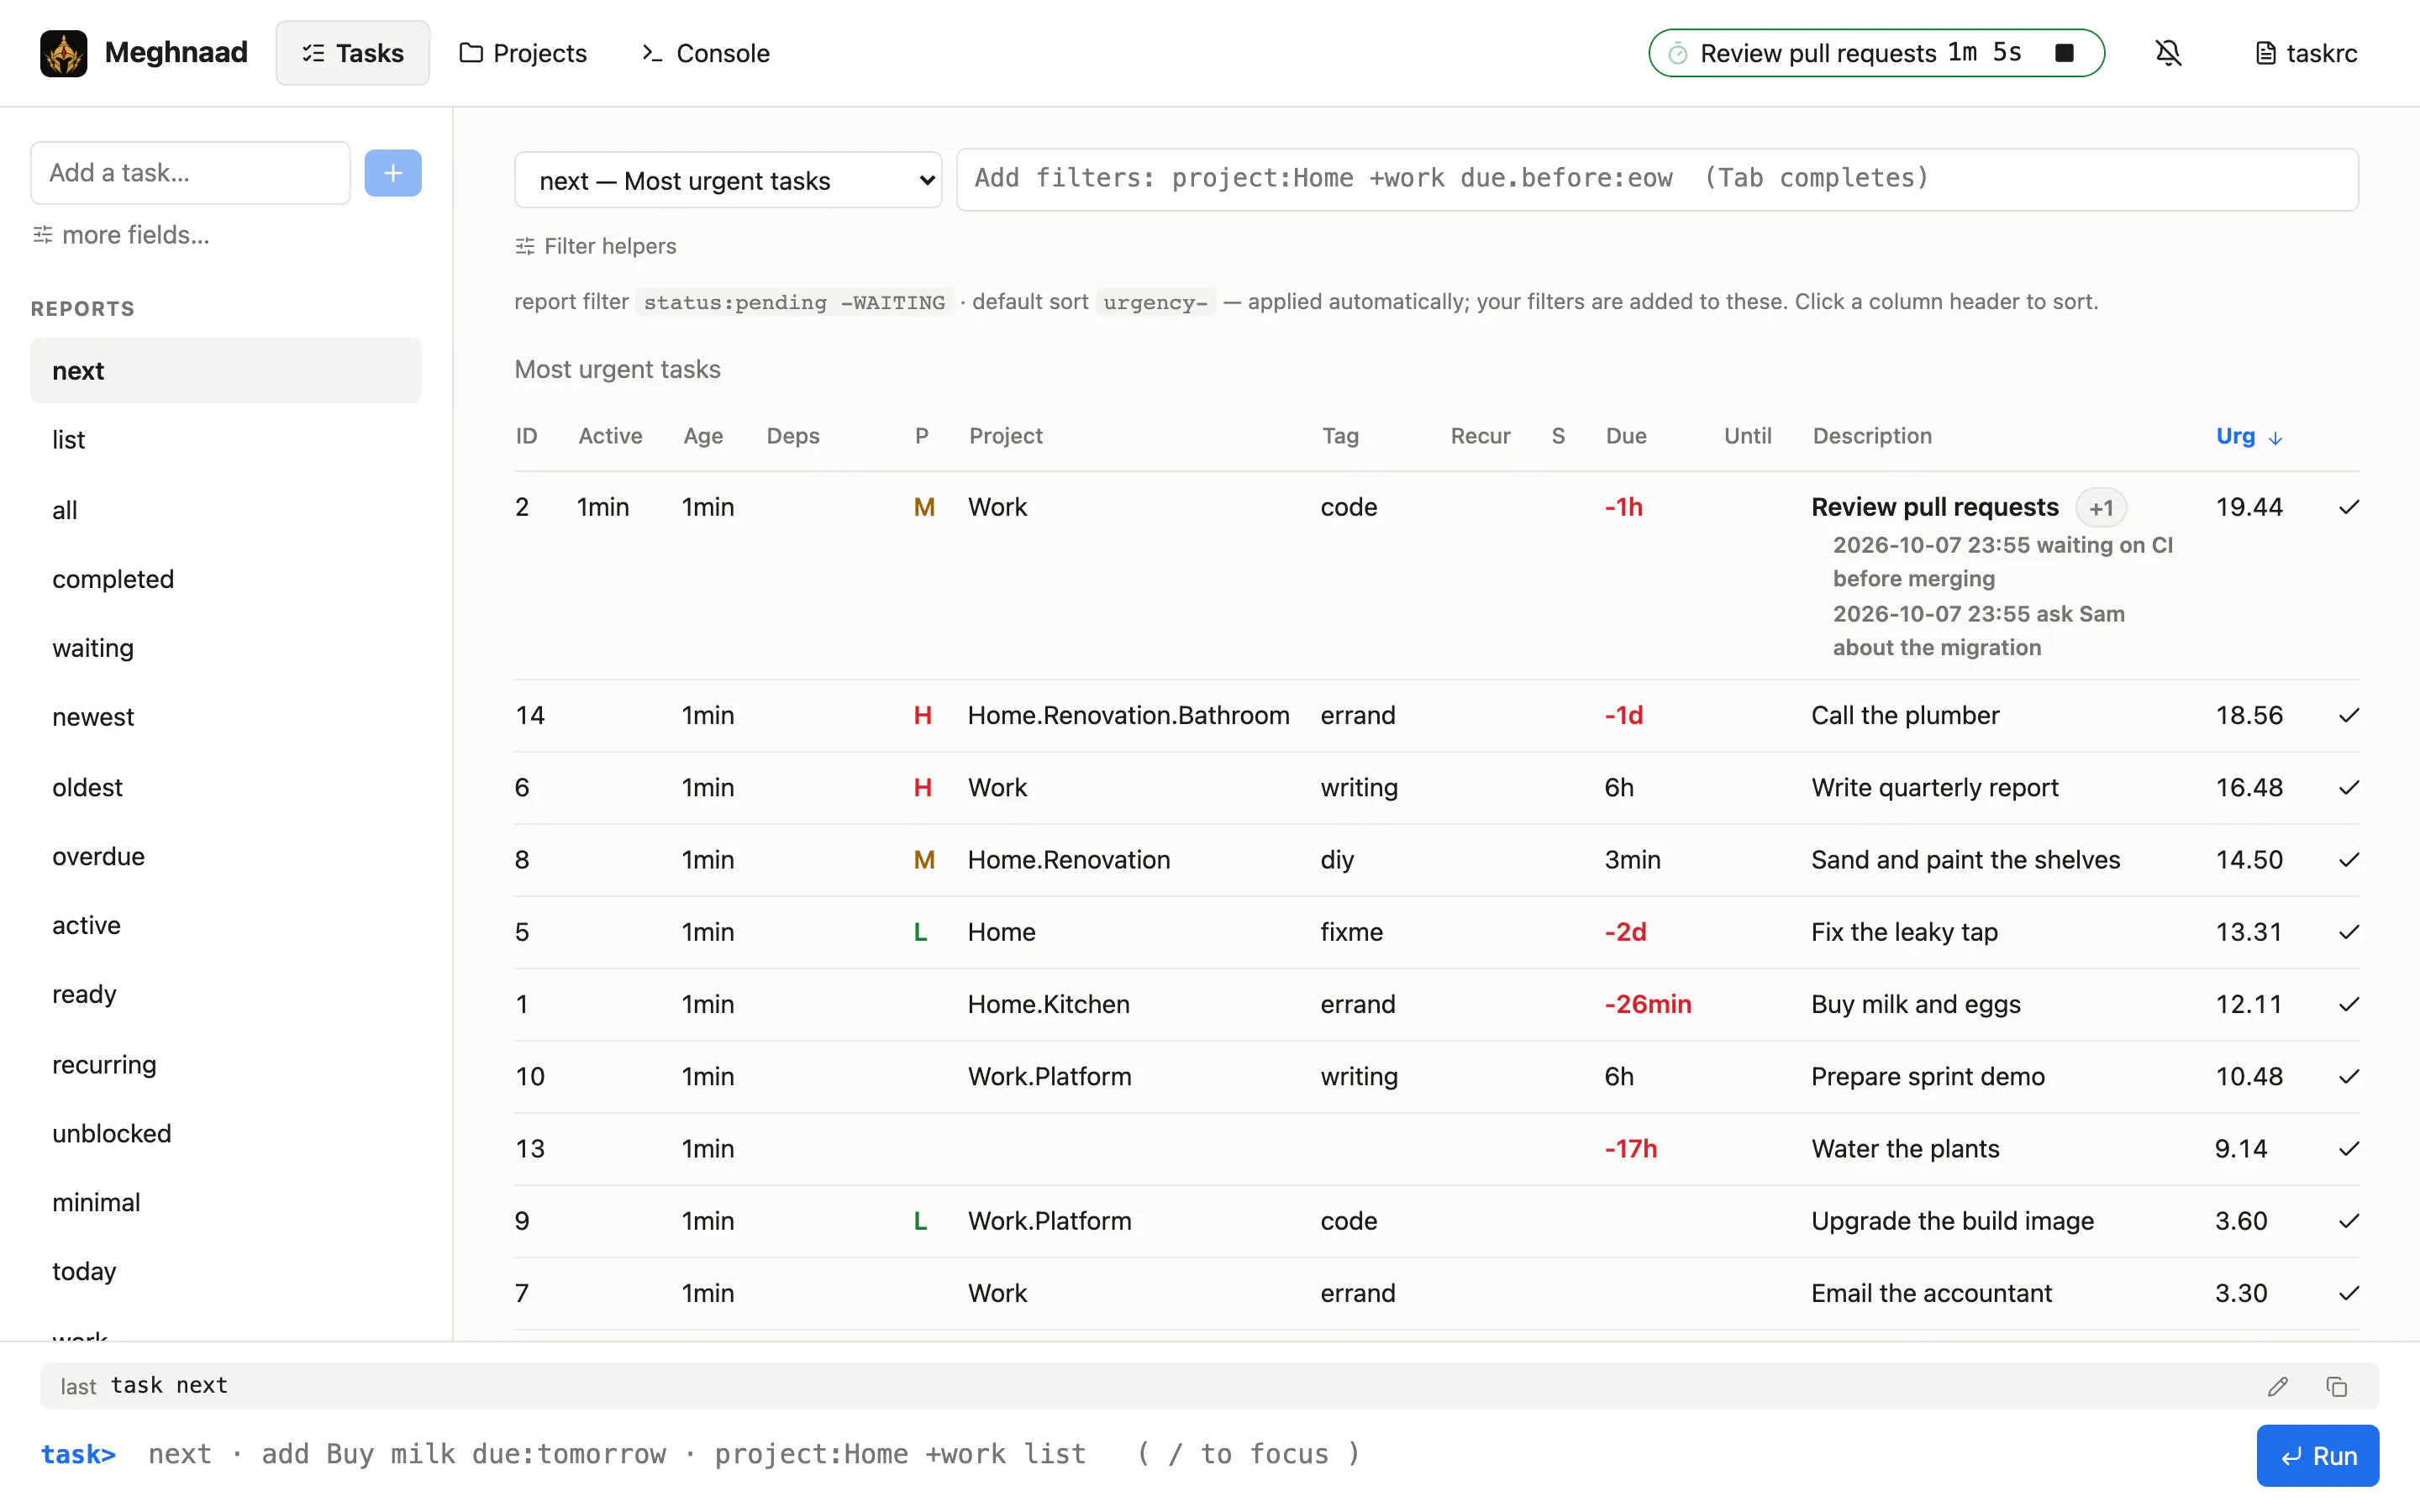
Task: Complete the Write quarterly report task
Action: (x=2349, y=787)
